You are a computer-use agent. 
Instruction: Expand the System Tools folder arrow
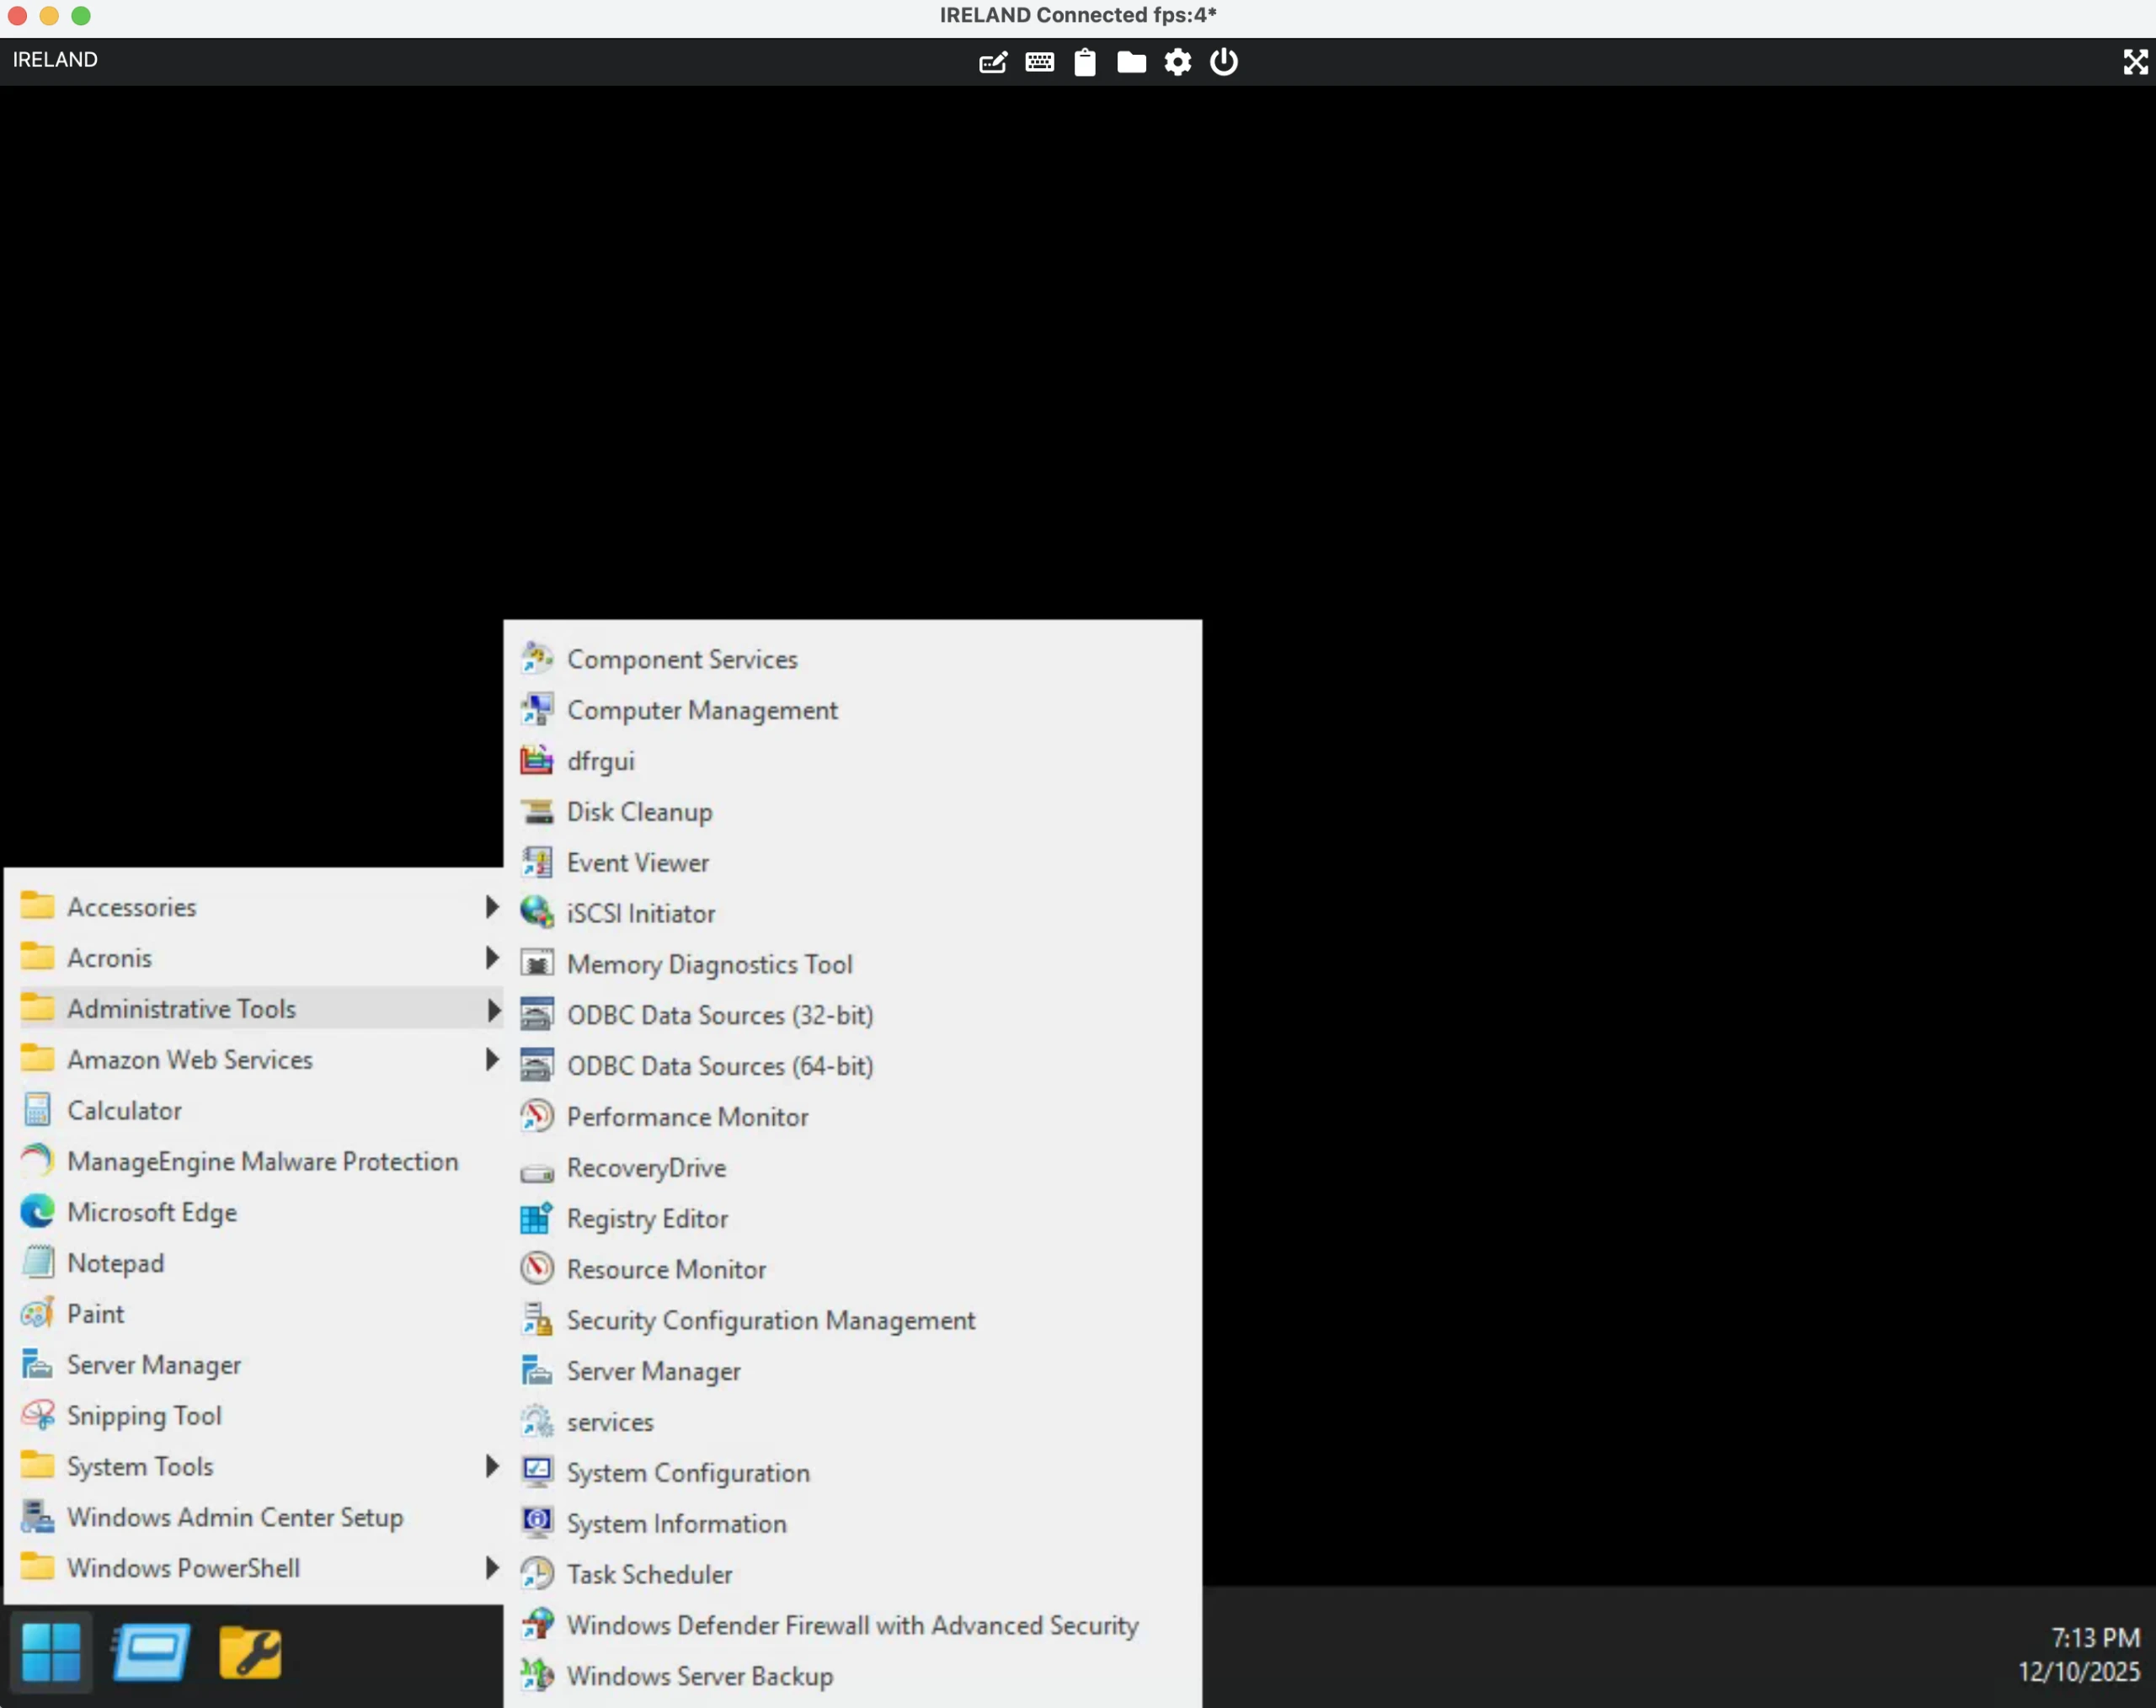pyautogui.click(x=492, y=1466)
